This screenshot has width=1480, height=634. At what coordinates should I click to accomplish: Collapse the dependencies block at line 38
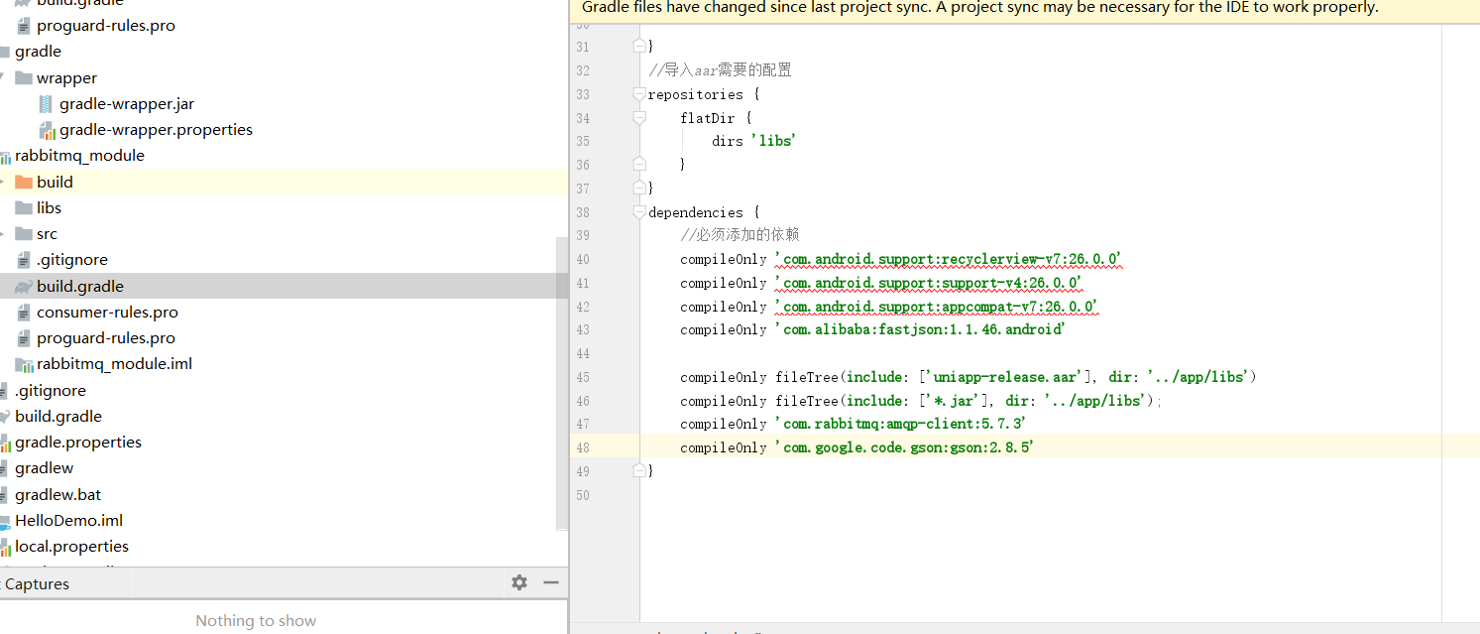click(639, 212)
